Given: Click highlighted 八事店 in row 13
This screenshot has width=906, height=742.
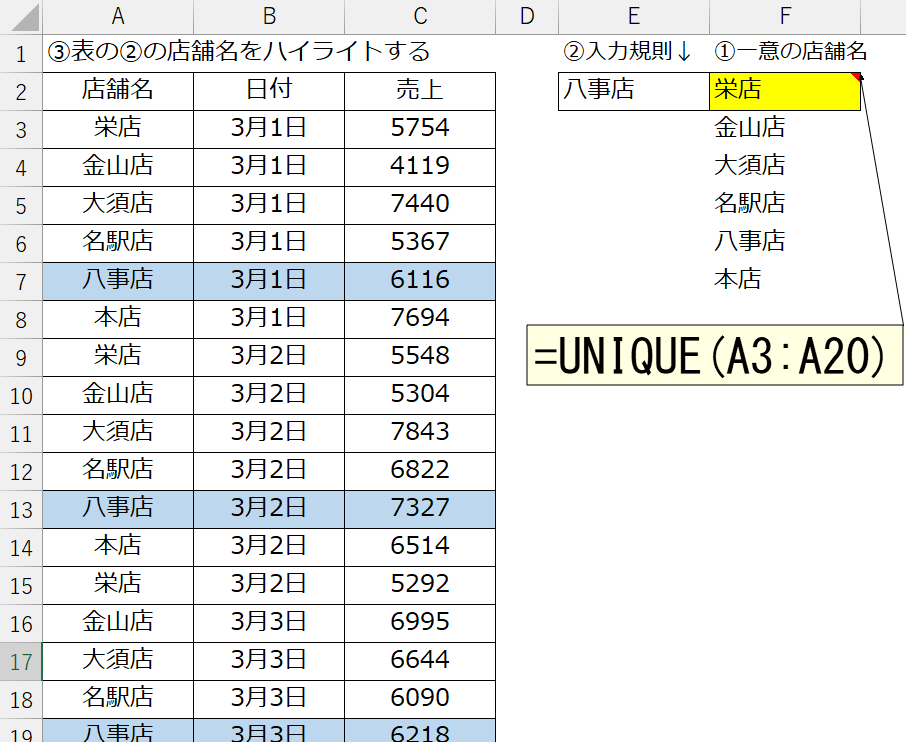Looking at the screenshot, I should [x=118, y=509].
